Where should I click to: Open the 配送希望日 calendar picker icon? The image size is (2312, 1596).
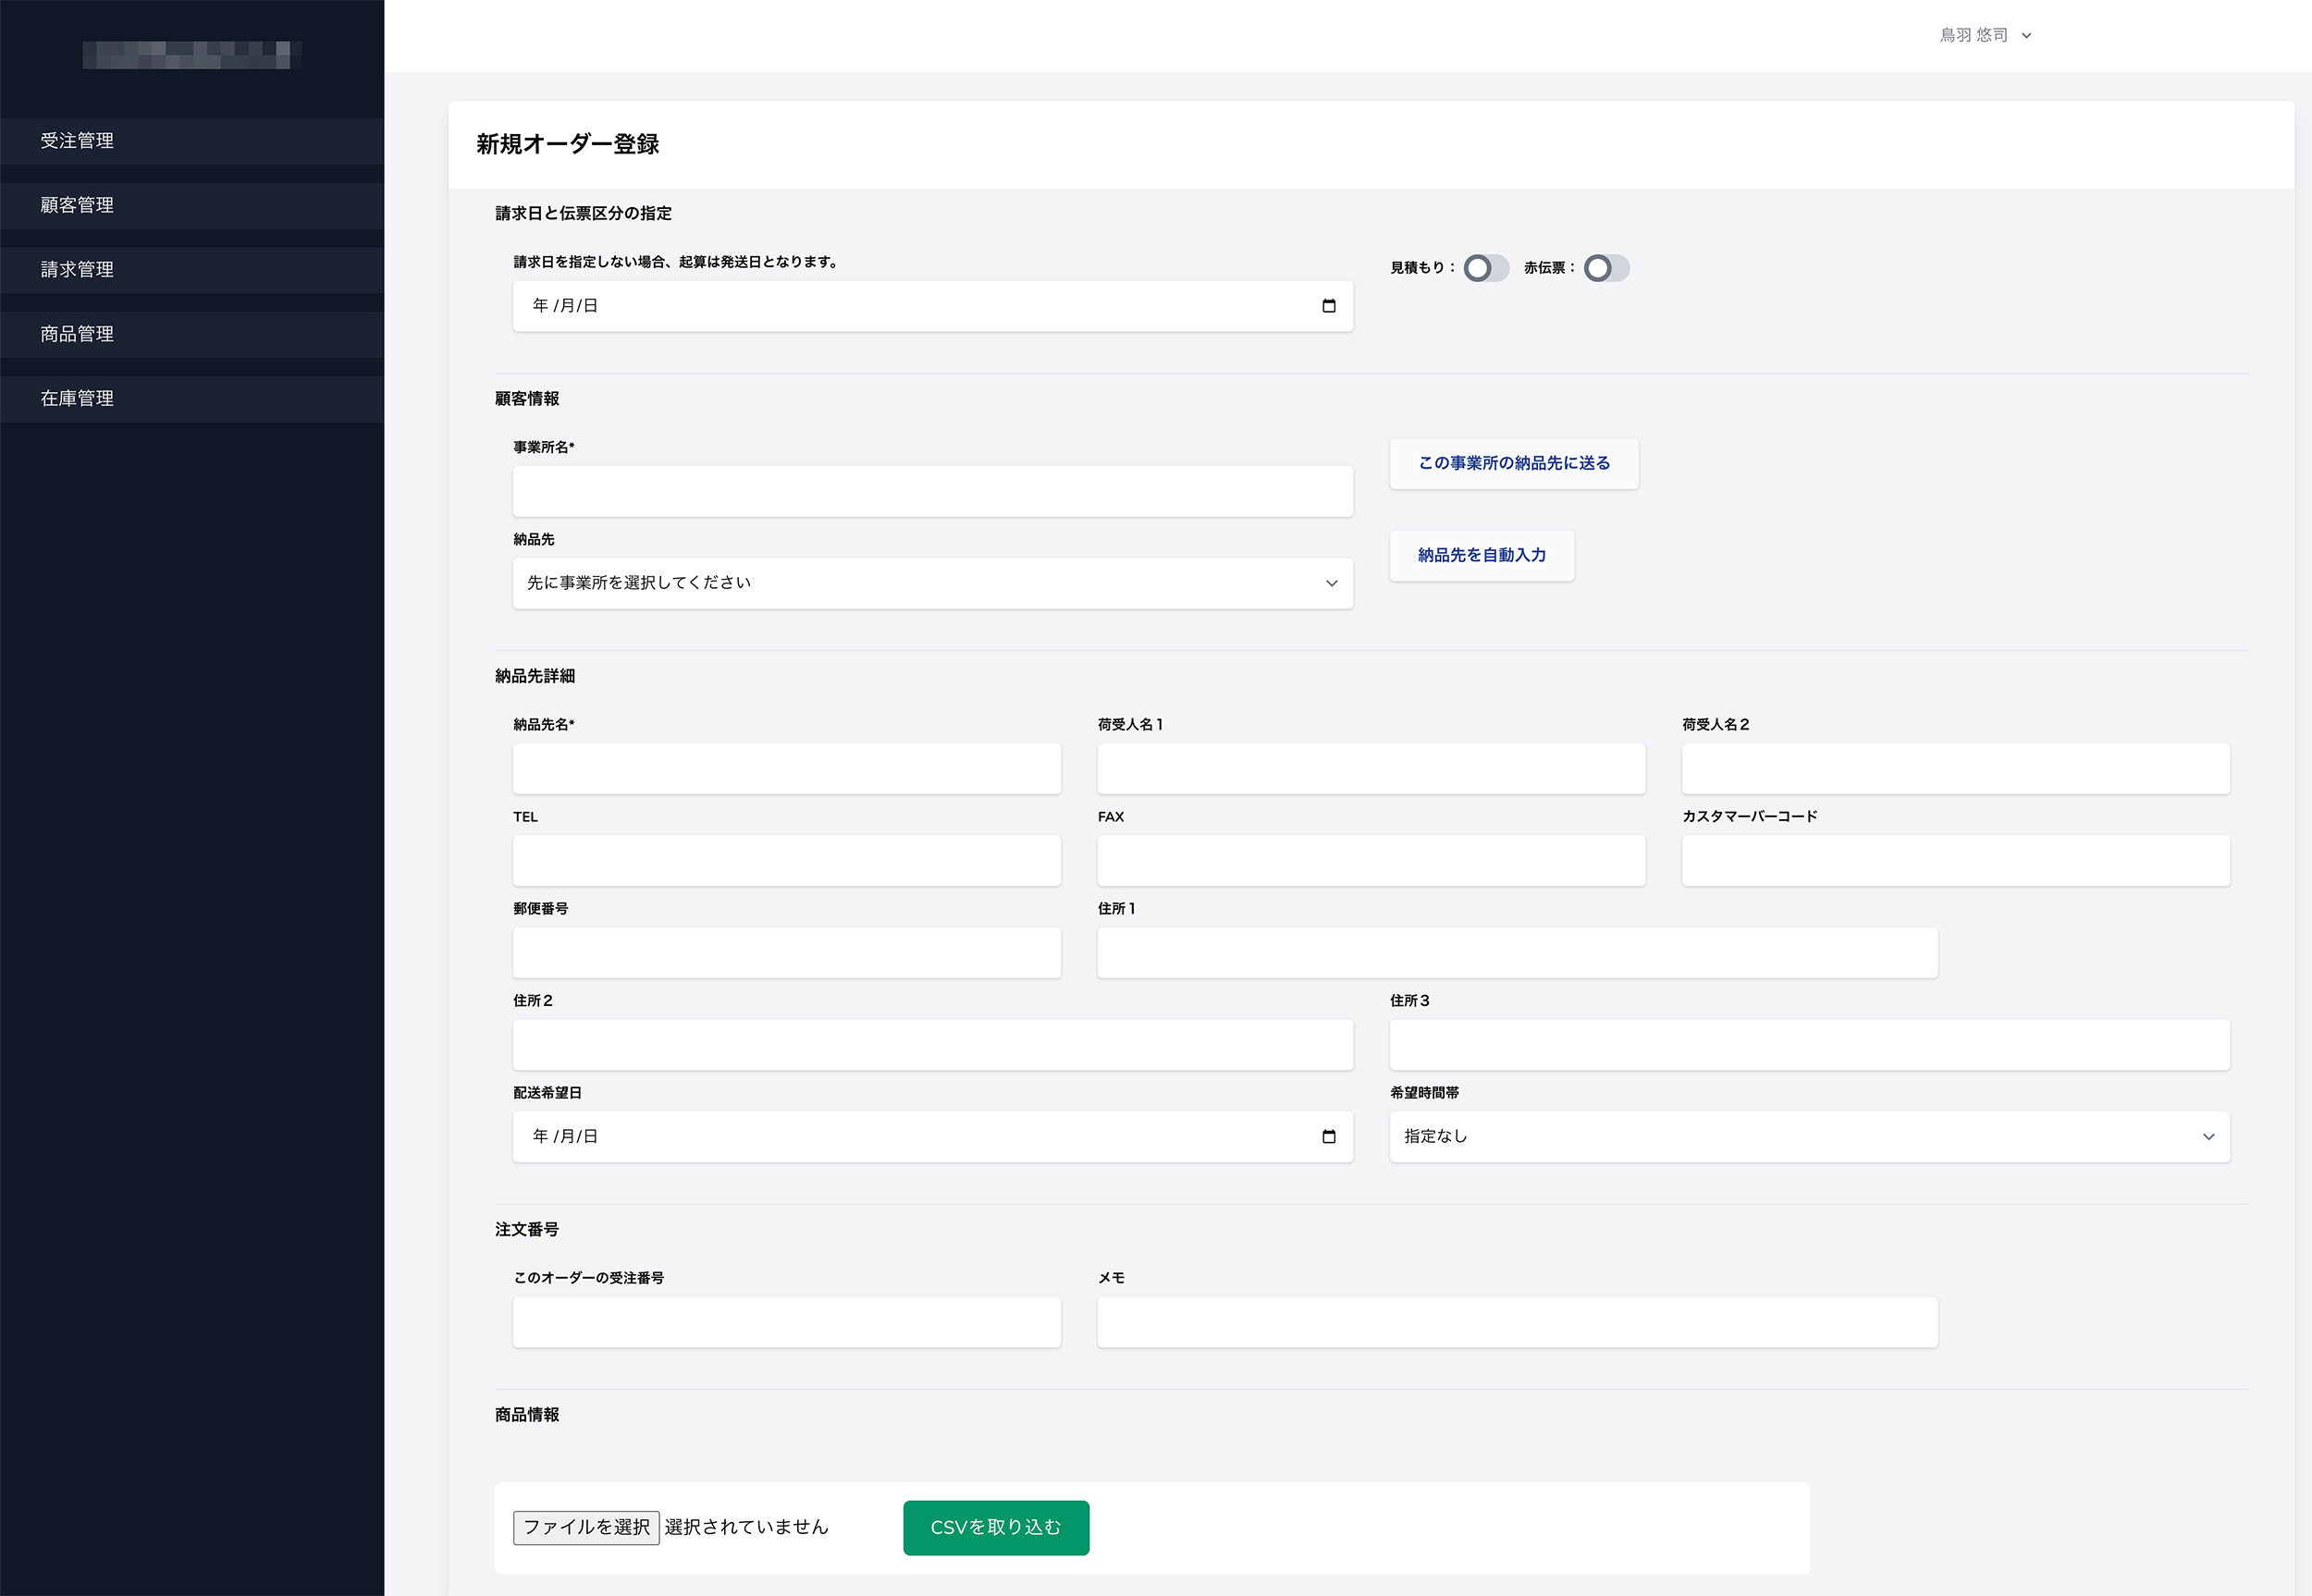tap(1328, 1136)
